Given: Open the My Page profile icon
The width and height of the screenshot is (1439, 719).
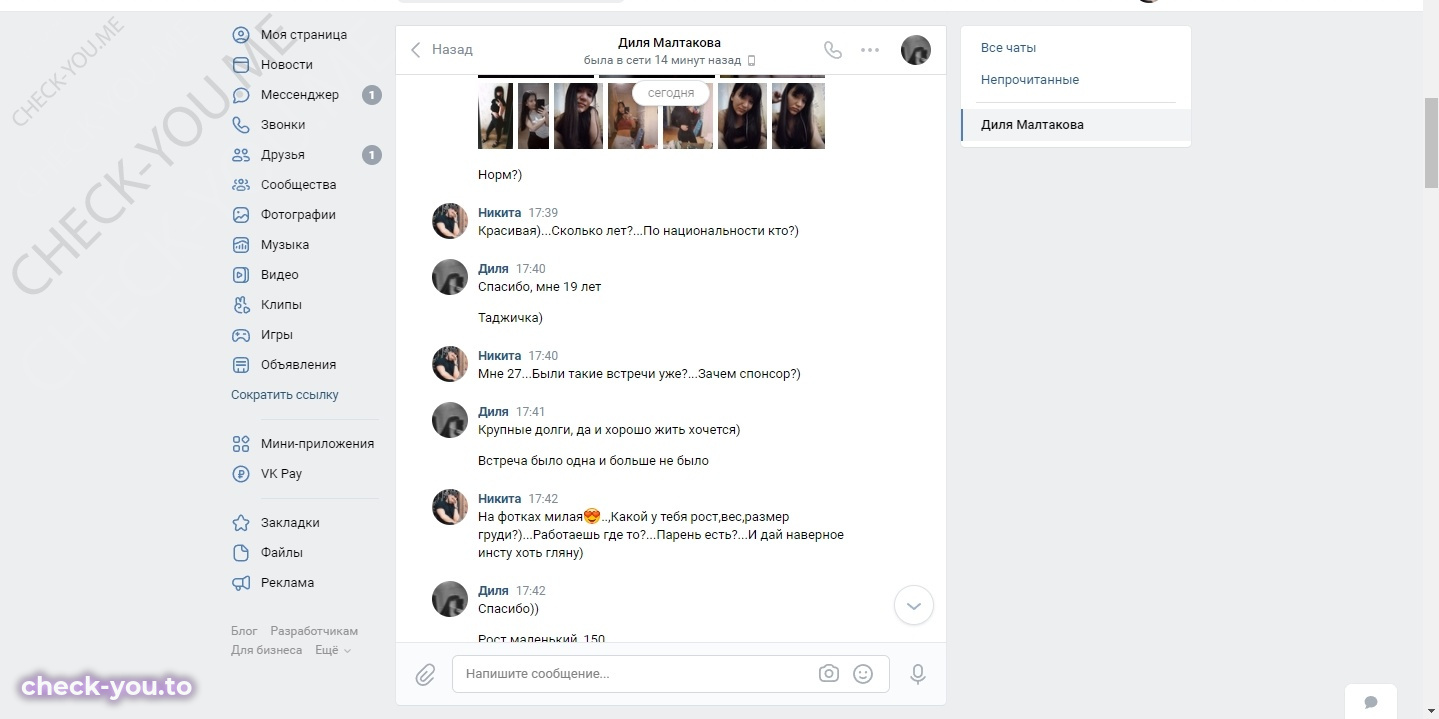Looking at the screenshot, I should 241,35.
